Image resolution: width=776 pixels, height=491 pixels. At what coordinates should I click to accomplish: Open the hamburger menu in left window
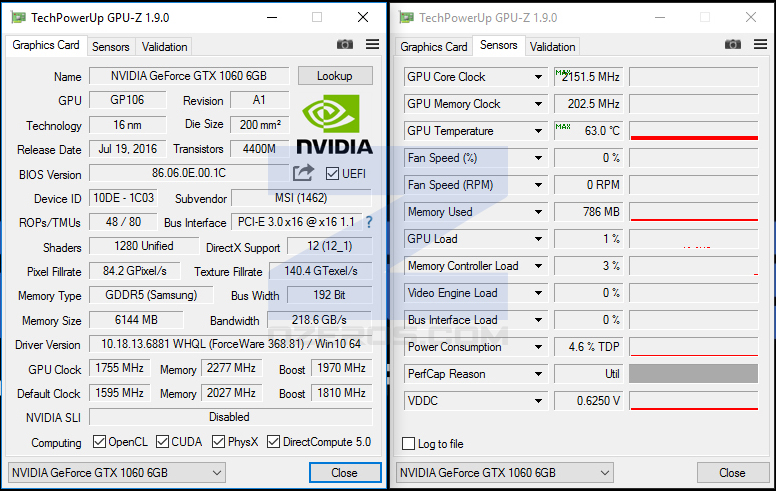(373, 45)
